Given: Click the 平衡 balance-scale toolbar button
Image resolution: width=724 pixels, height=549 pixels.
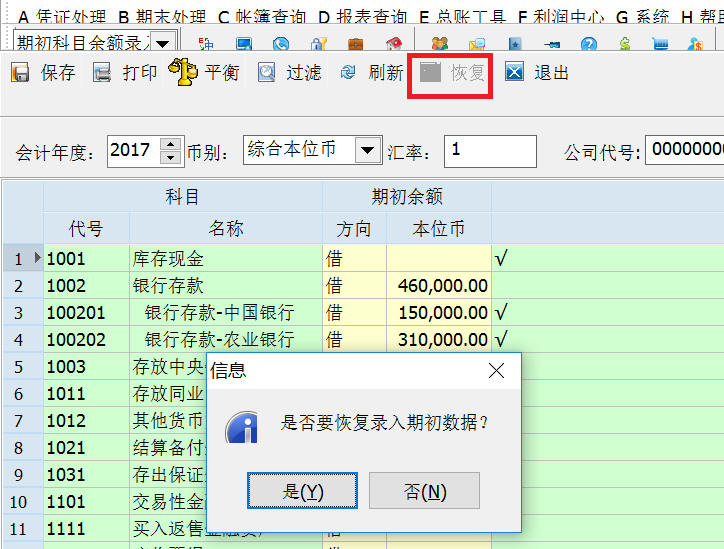Looking at the screenshot, I should [x=204, y=72].
